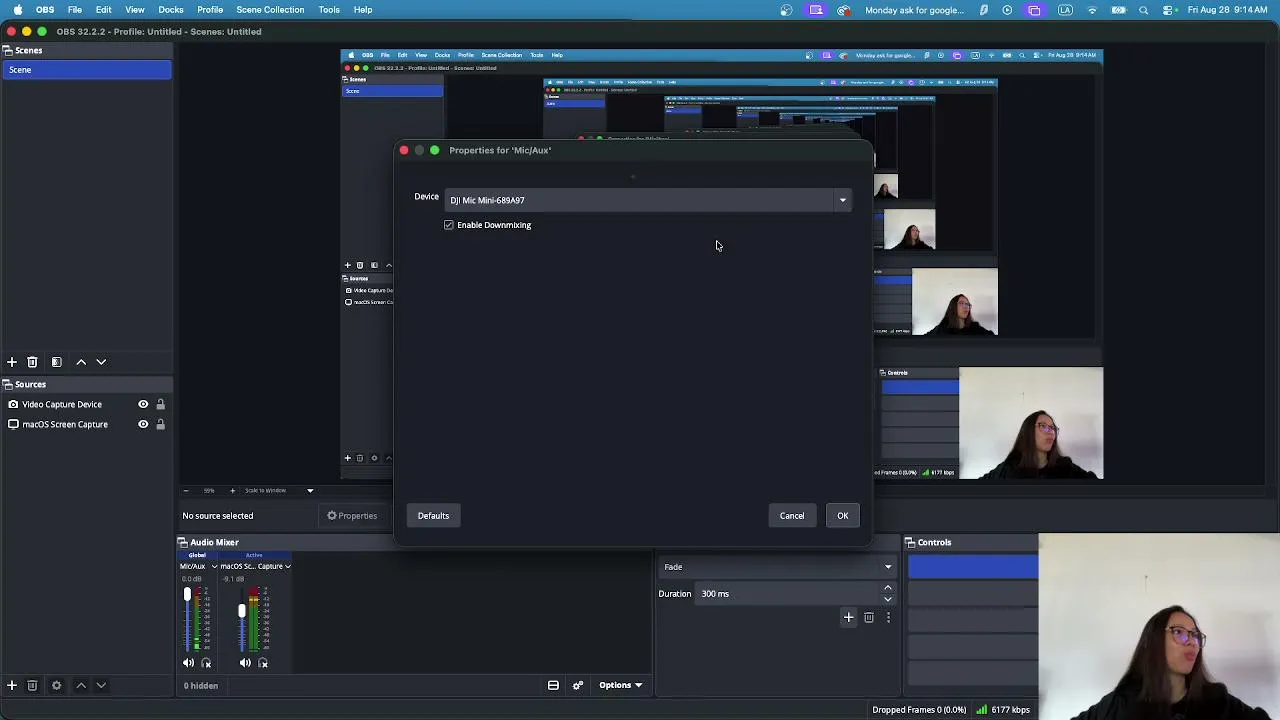
Task: Mute the macOS Screen Capture audio channel
Action: pos(245,663)
